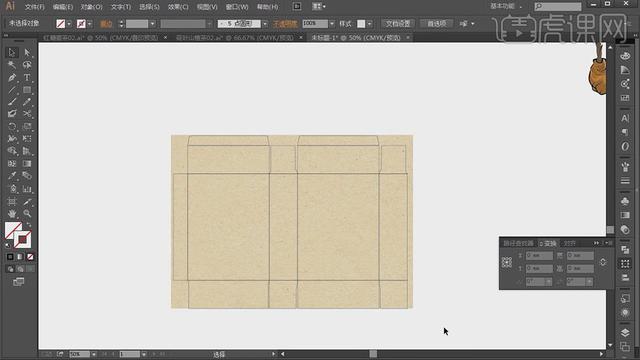This screenshot has height=360, width=640.
Task: Click the stroke 描边 link in control bar
Action: pos(106,24)
